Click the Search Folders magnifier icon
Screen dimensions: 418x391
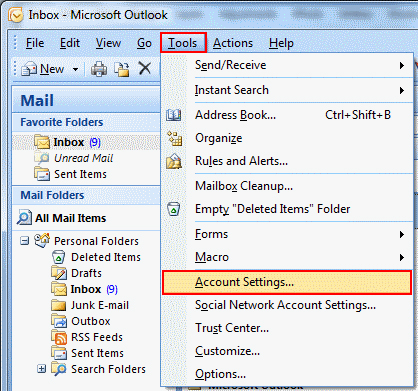(59, 369)
